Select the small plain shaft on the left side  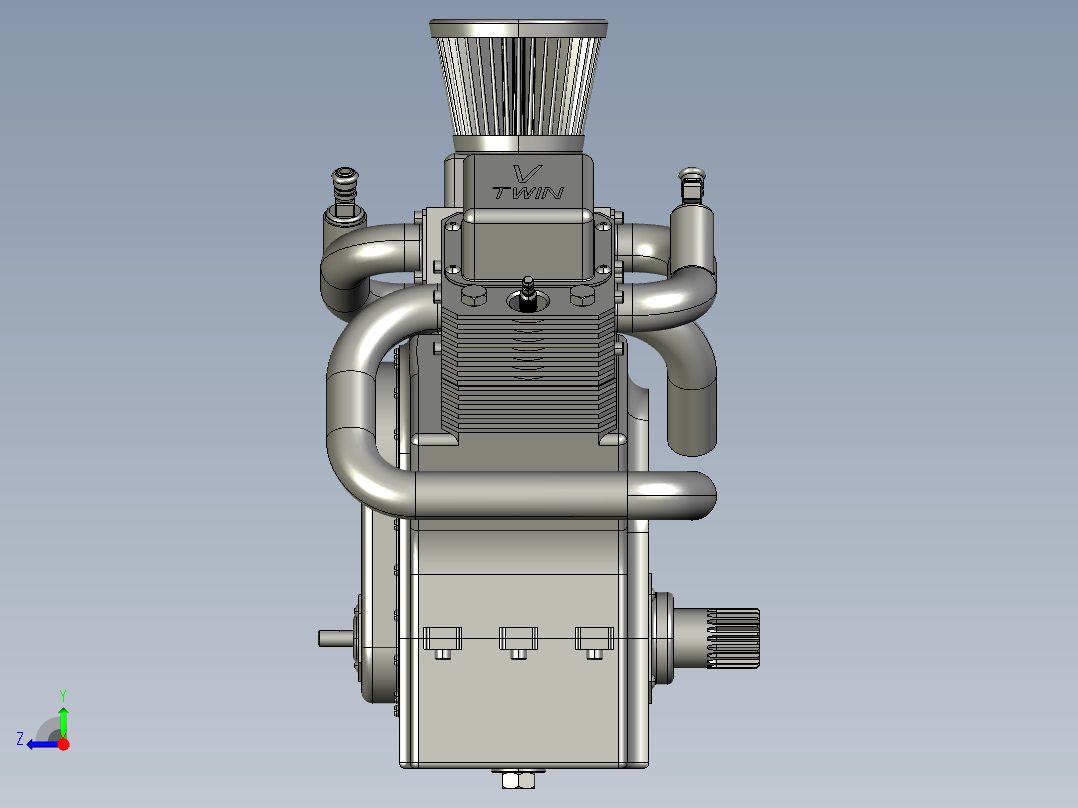pos(337,638)
